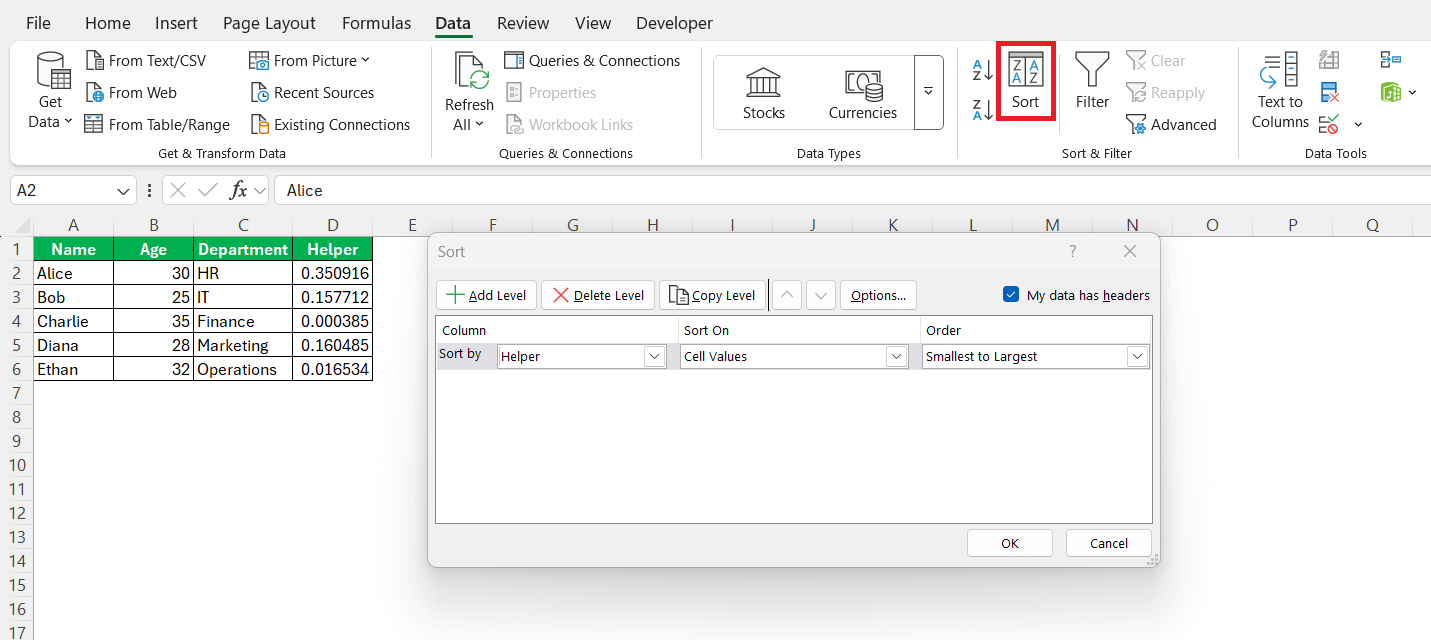The image size is (1431, 640).
Task: Open the File tab
Action: 39,23
